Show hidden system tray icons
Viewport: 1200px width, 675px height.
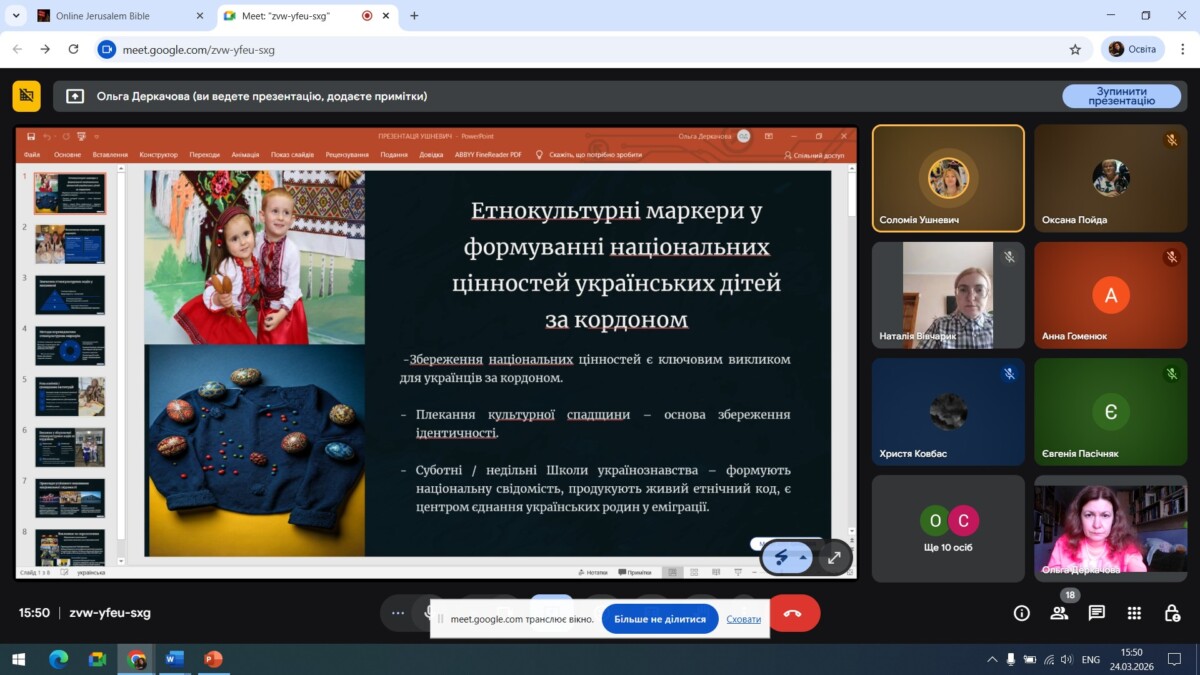pos(992,659)
